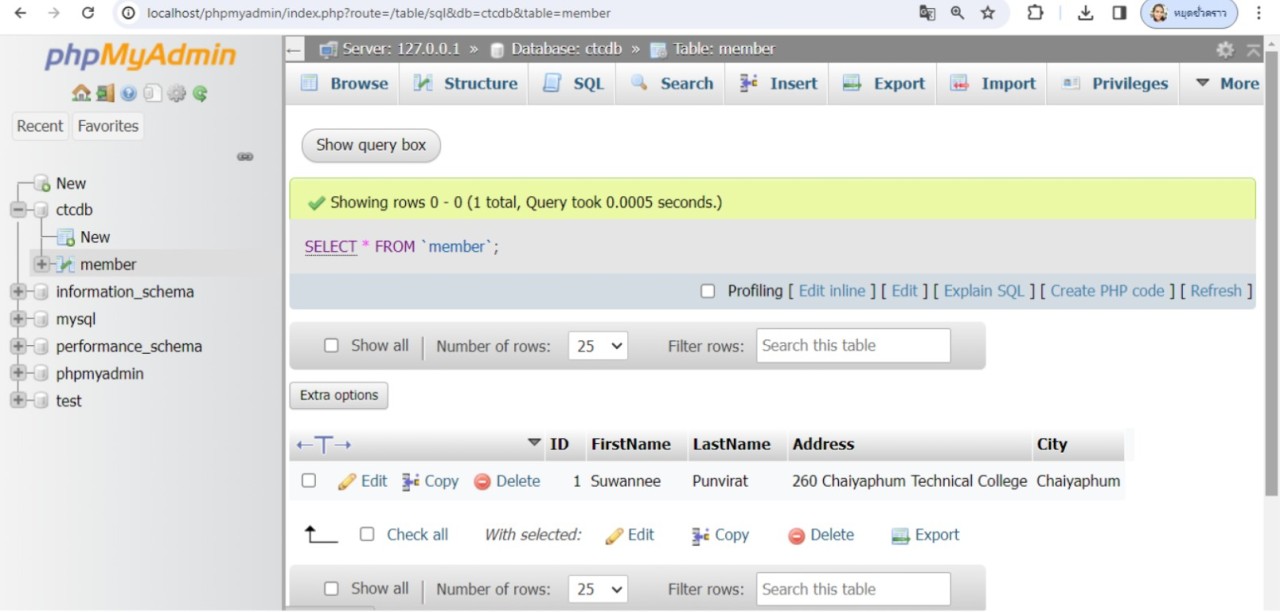Viewport: 1280px width, 612px height.
Task: Click the navigation panel settings gear
Action: click(x=177, y=93)
